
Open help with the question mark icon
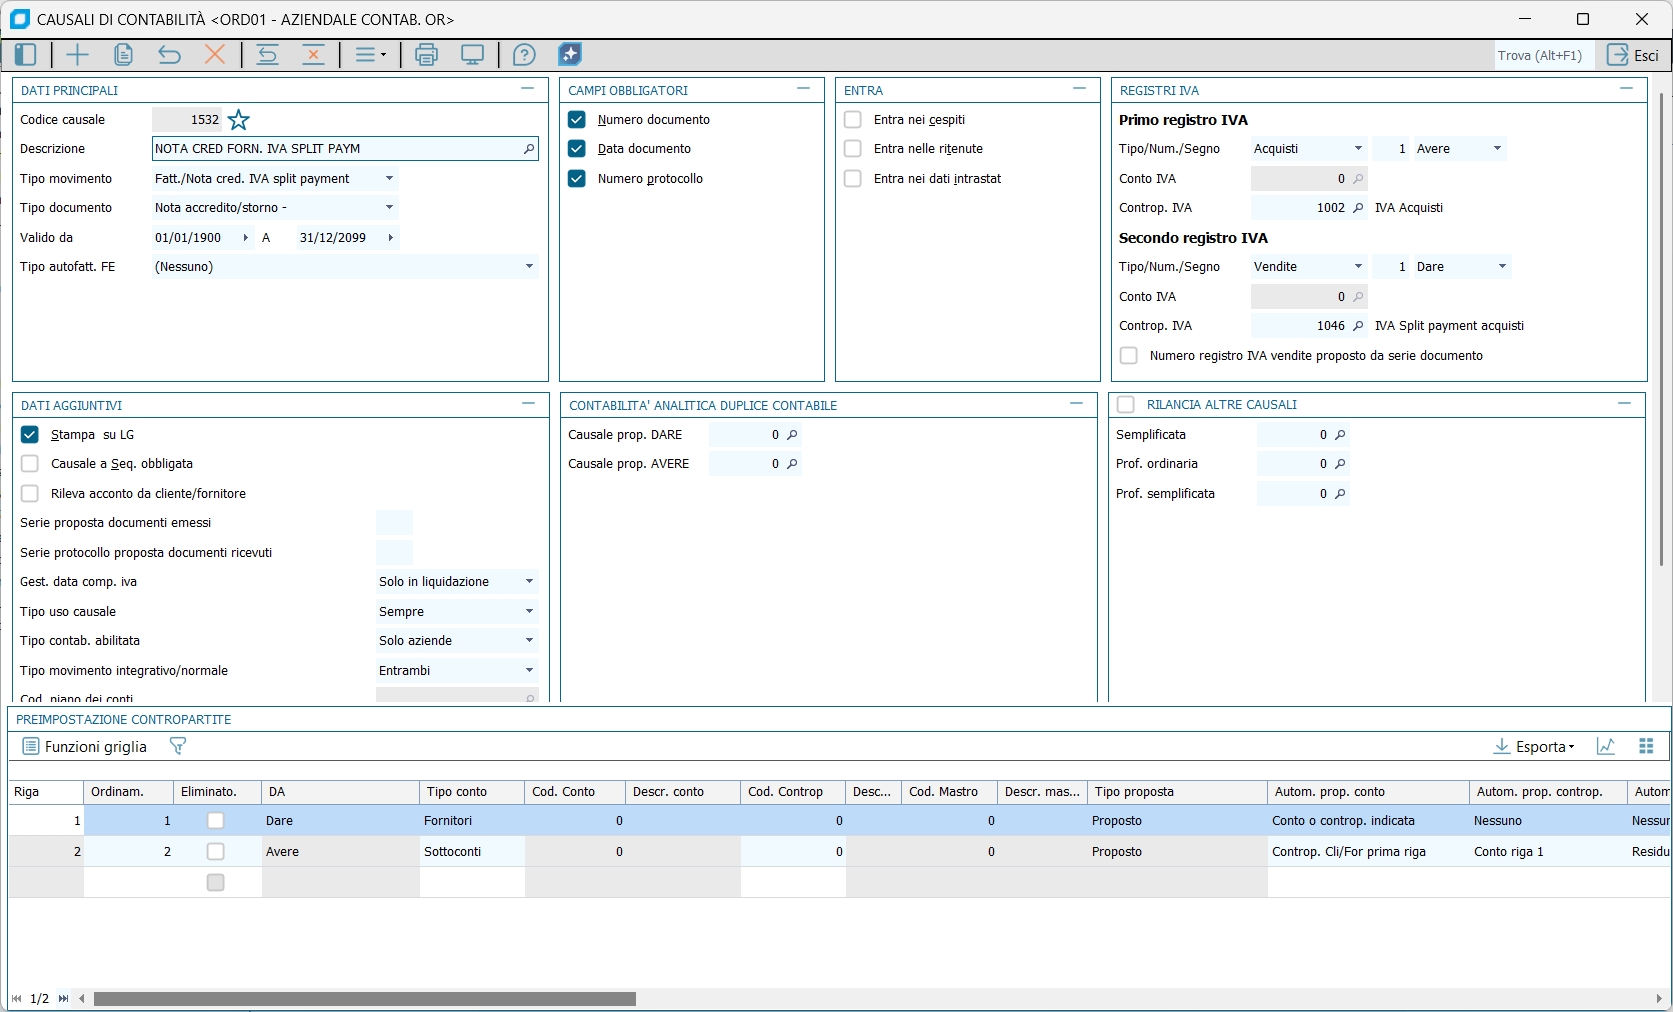[x=524, y=55]
